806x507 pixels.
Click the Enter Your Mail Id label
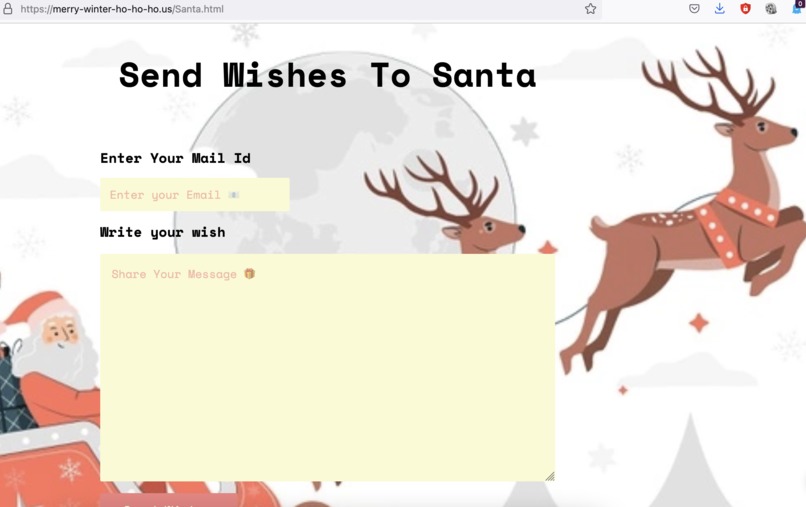(175, 158)
